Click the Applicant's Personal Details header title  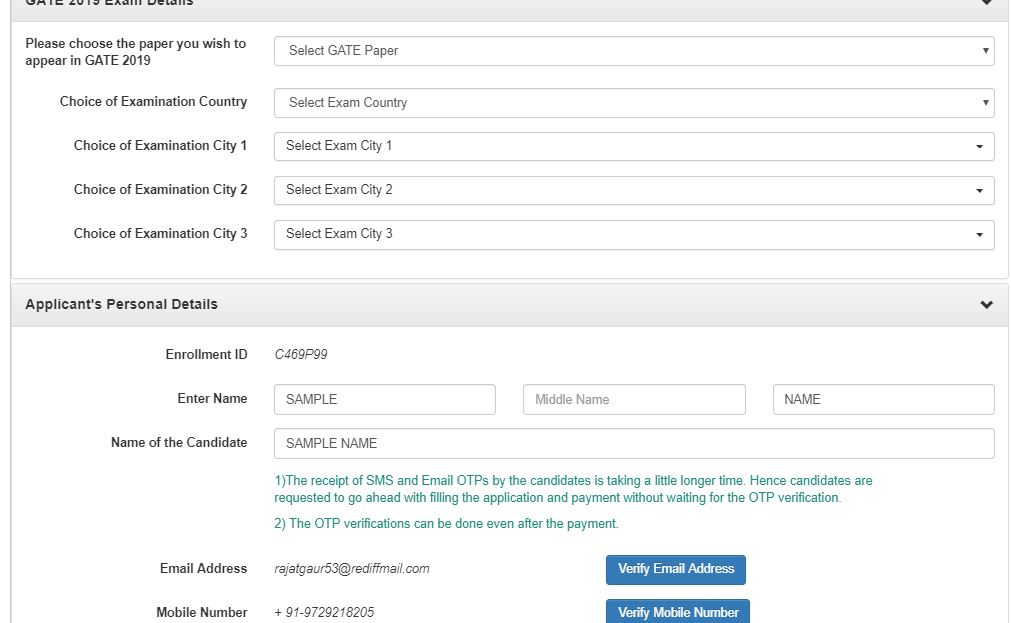click(121, 304)
